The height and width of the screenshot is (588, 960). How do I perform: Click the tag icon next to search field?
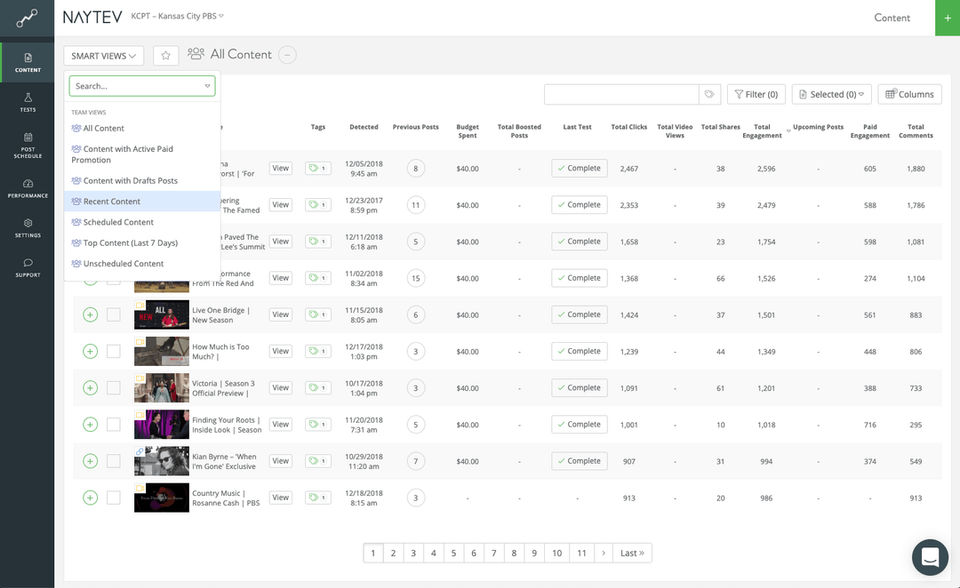710,94
